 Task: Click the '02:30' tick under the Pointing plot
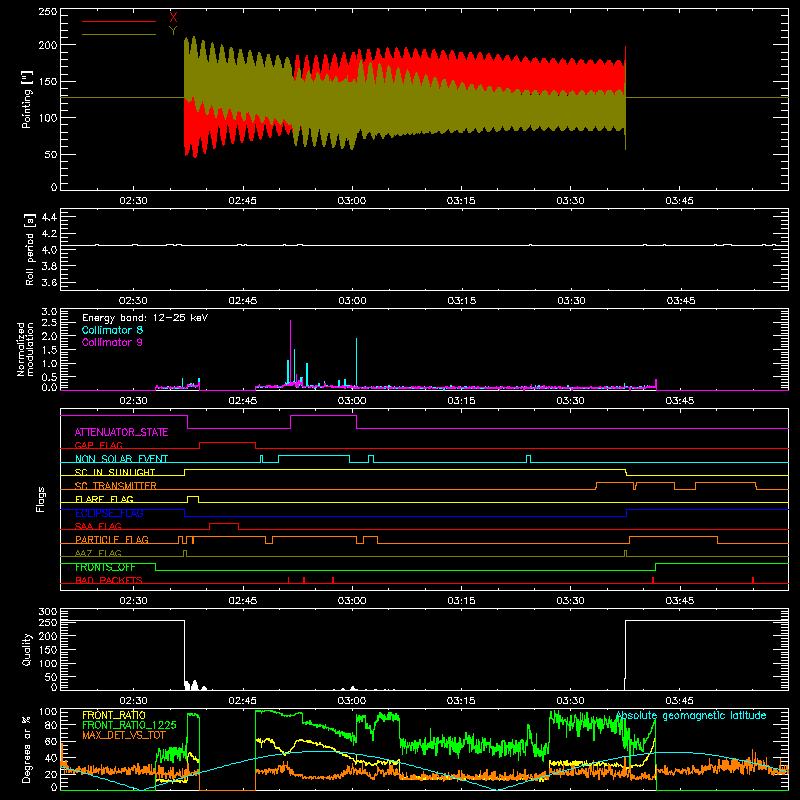[x=133, y=201]
